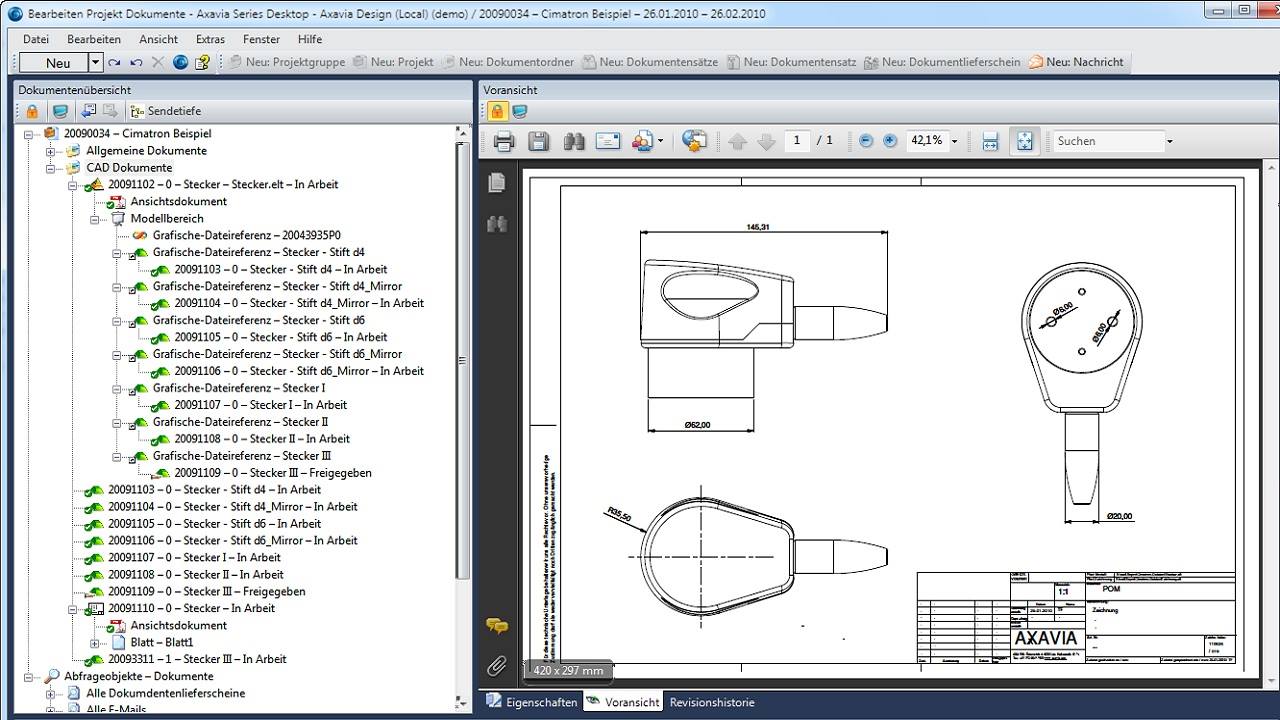Click the save floppy disk icon in preview

pos(539,141)
